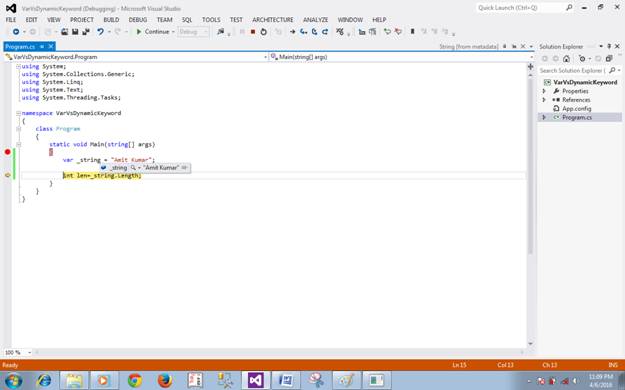Image resolution: width=625 pixels, height=390 pixels.
Task: Open the FILE menu
Action: coord(11,20)
